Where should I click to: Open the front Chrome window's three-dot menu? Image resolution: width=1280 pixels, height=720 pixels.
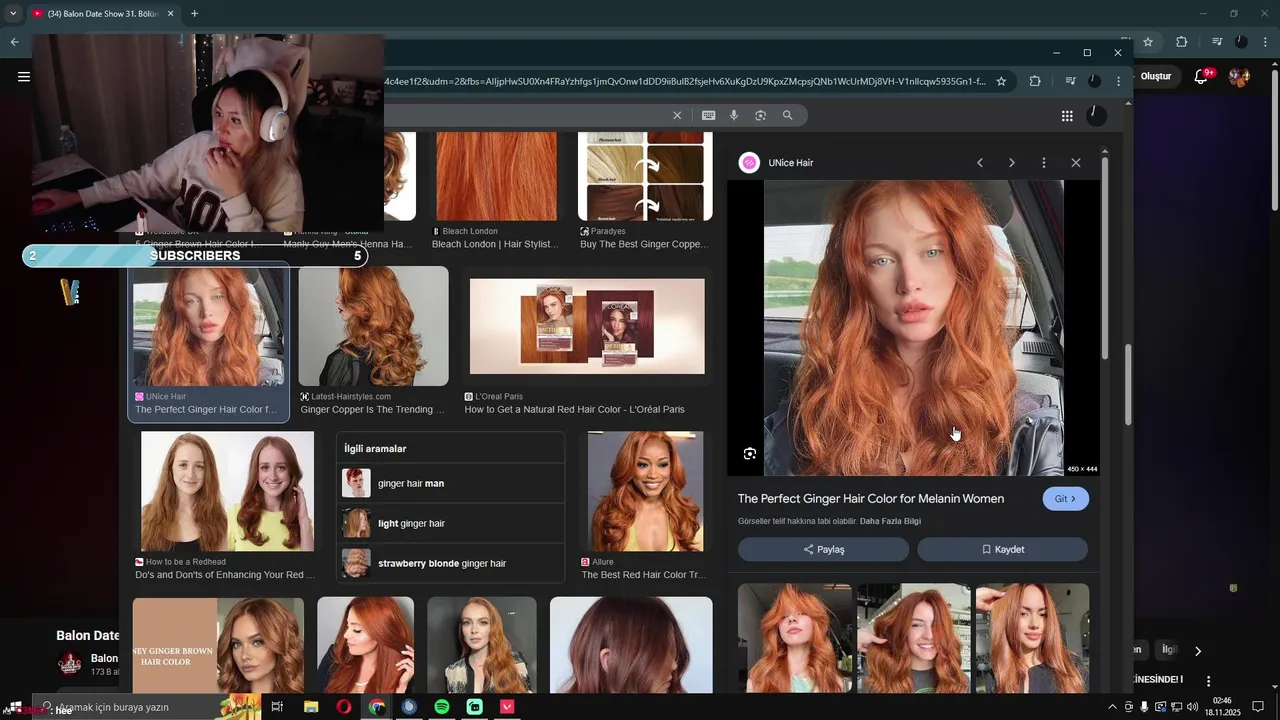tap(1119, 81)
